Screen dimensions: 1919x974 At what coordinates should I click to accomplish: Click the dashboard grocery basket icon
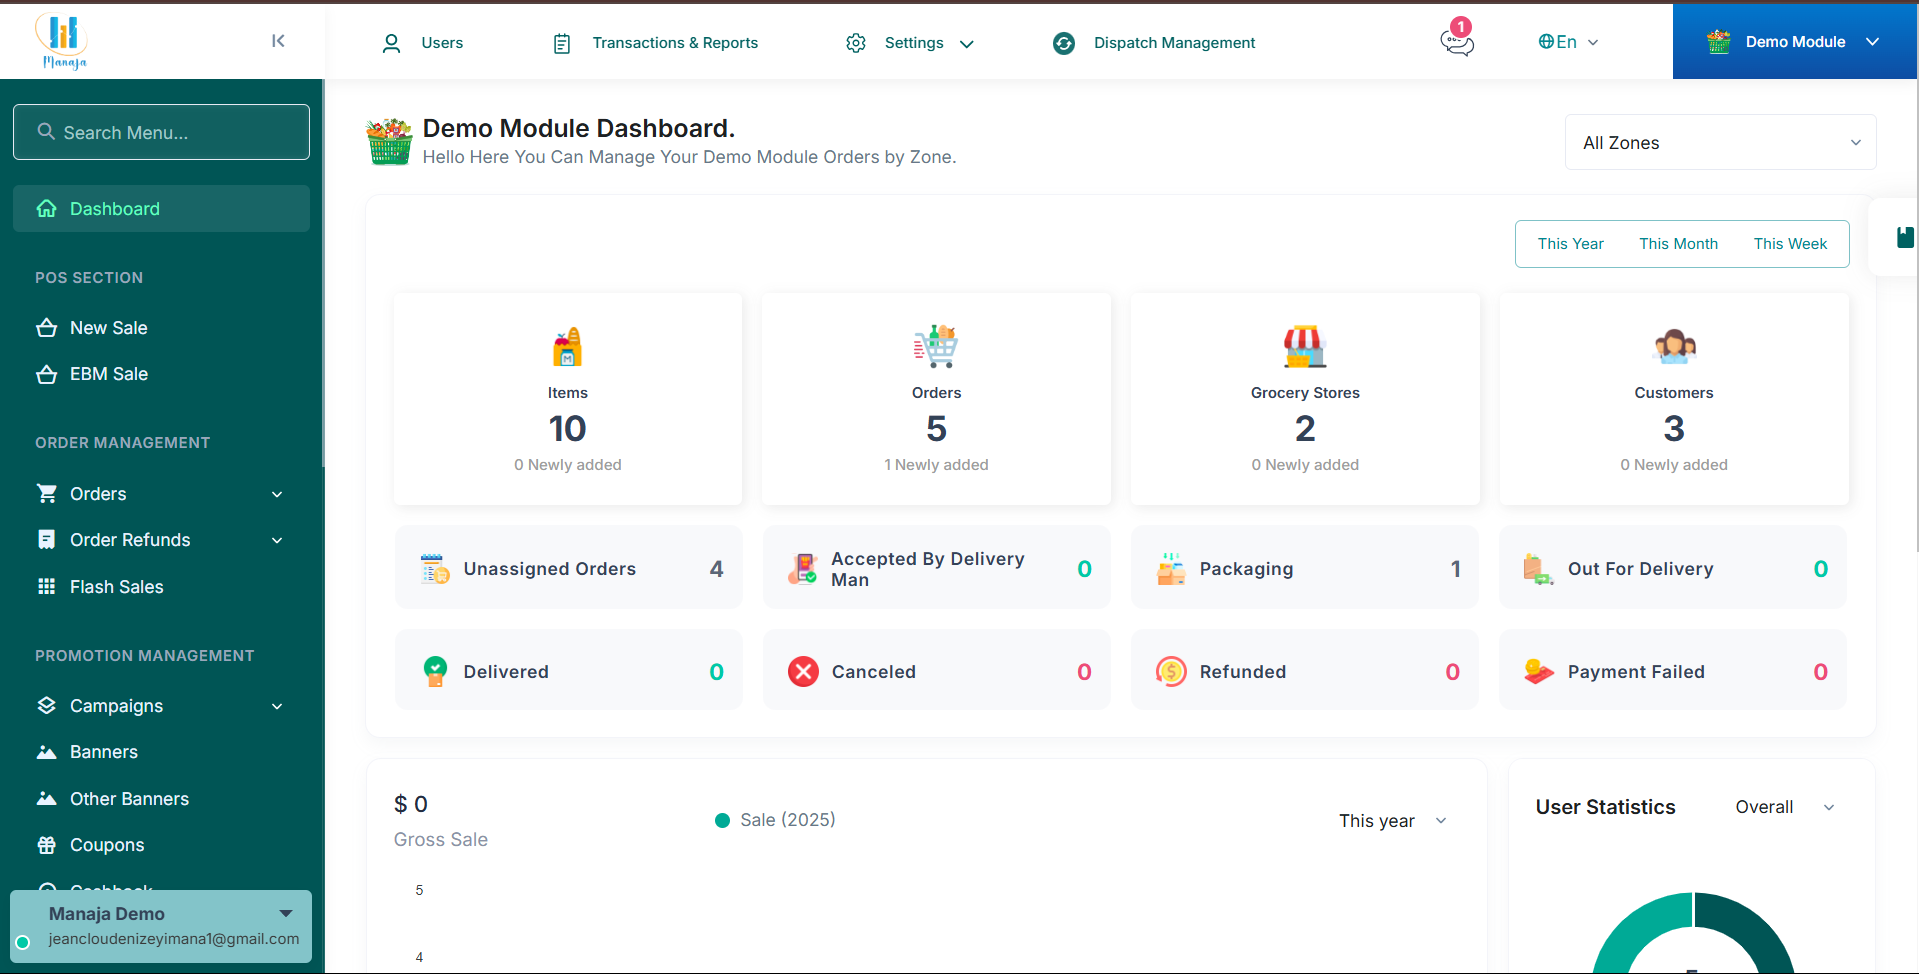pyautogui.click(x=389, y=142)
